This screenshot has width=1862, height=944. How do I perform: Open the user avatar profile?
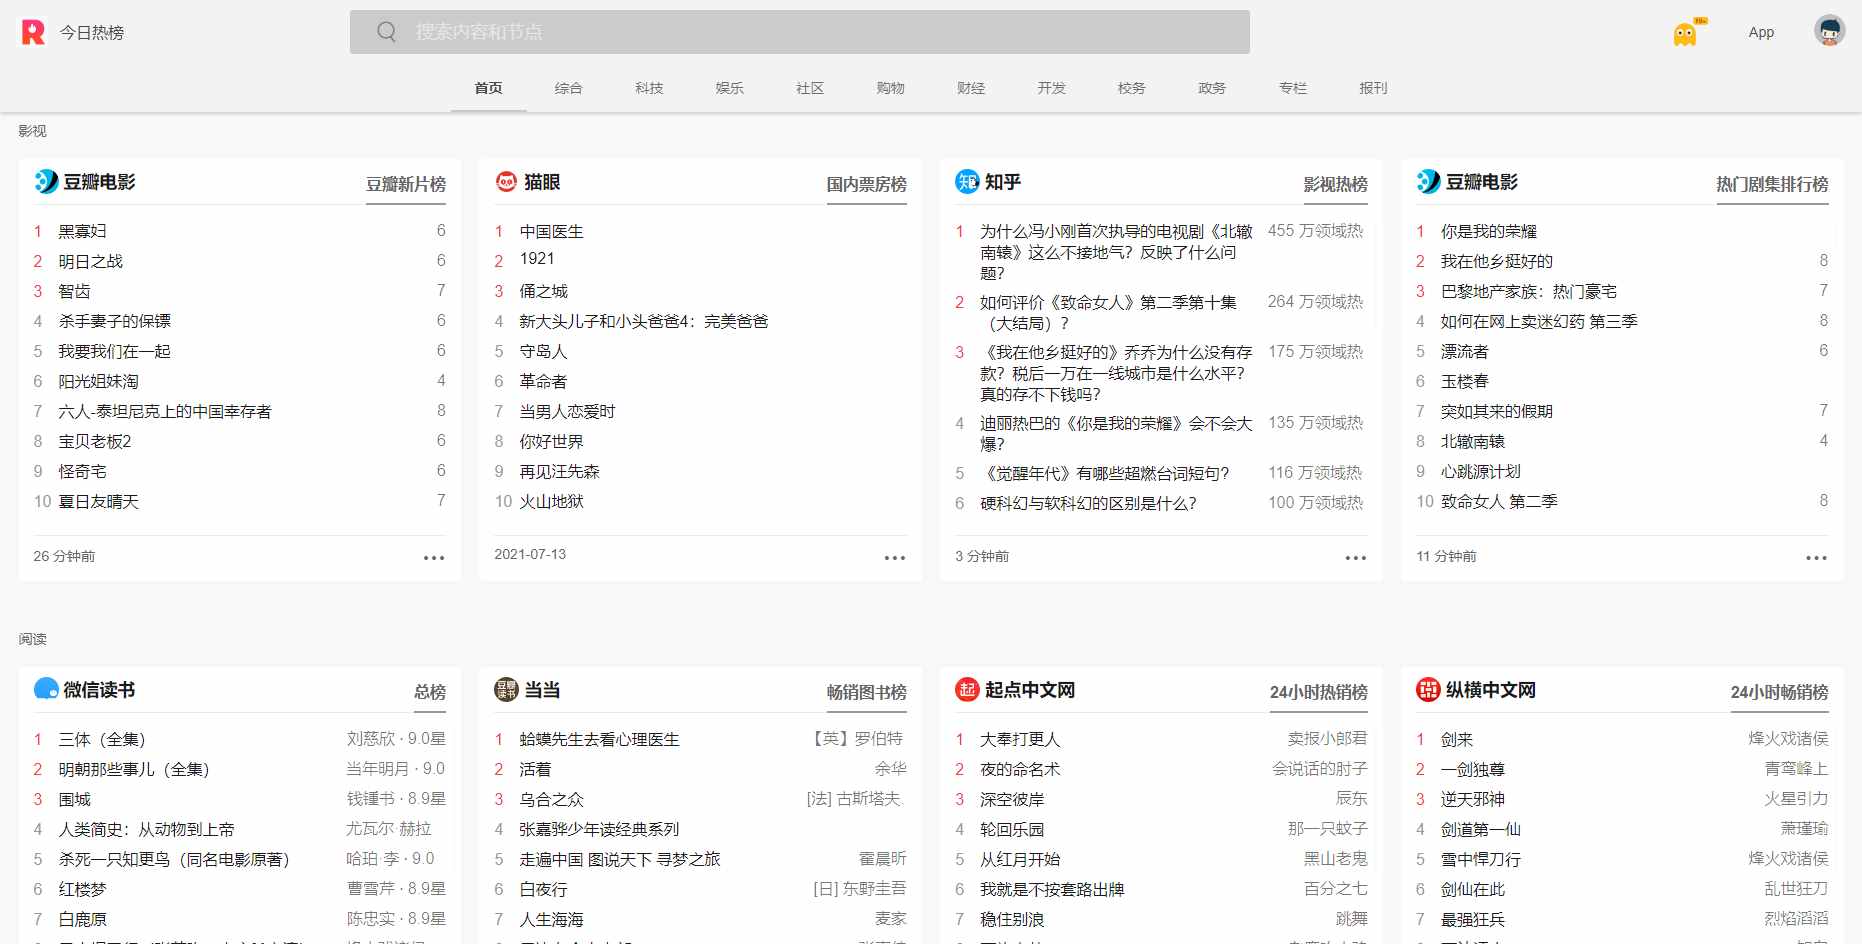1829,31
